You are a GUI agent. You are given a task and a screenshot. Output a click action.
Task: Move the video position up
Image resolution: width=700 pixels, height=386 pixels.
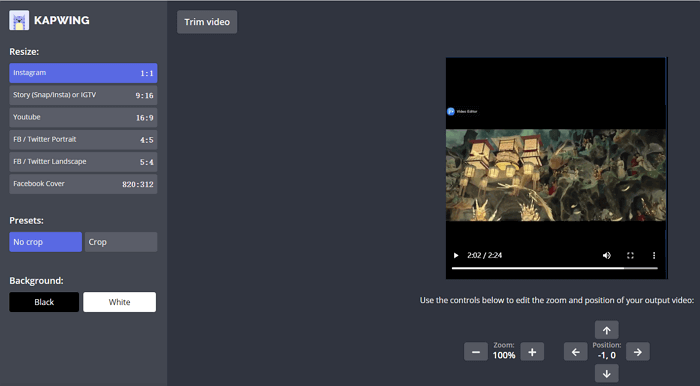pyautogui.click(x=607, y=330)
